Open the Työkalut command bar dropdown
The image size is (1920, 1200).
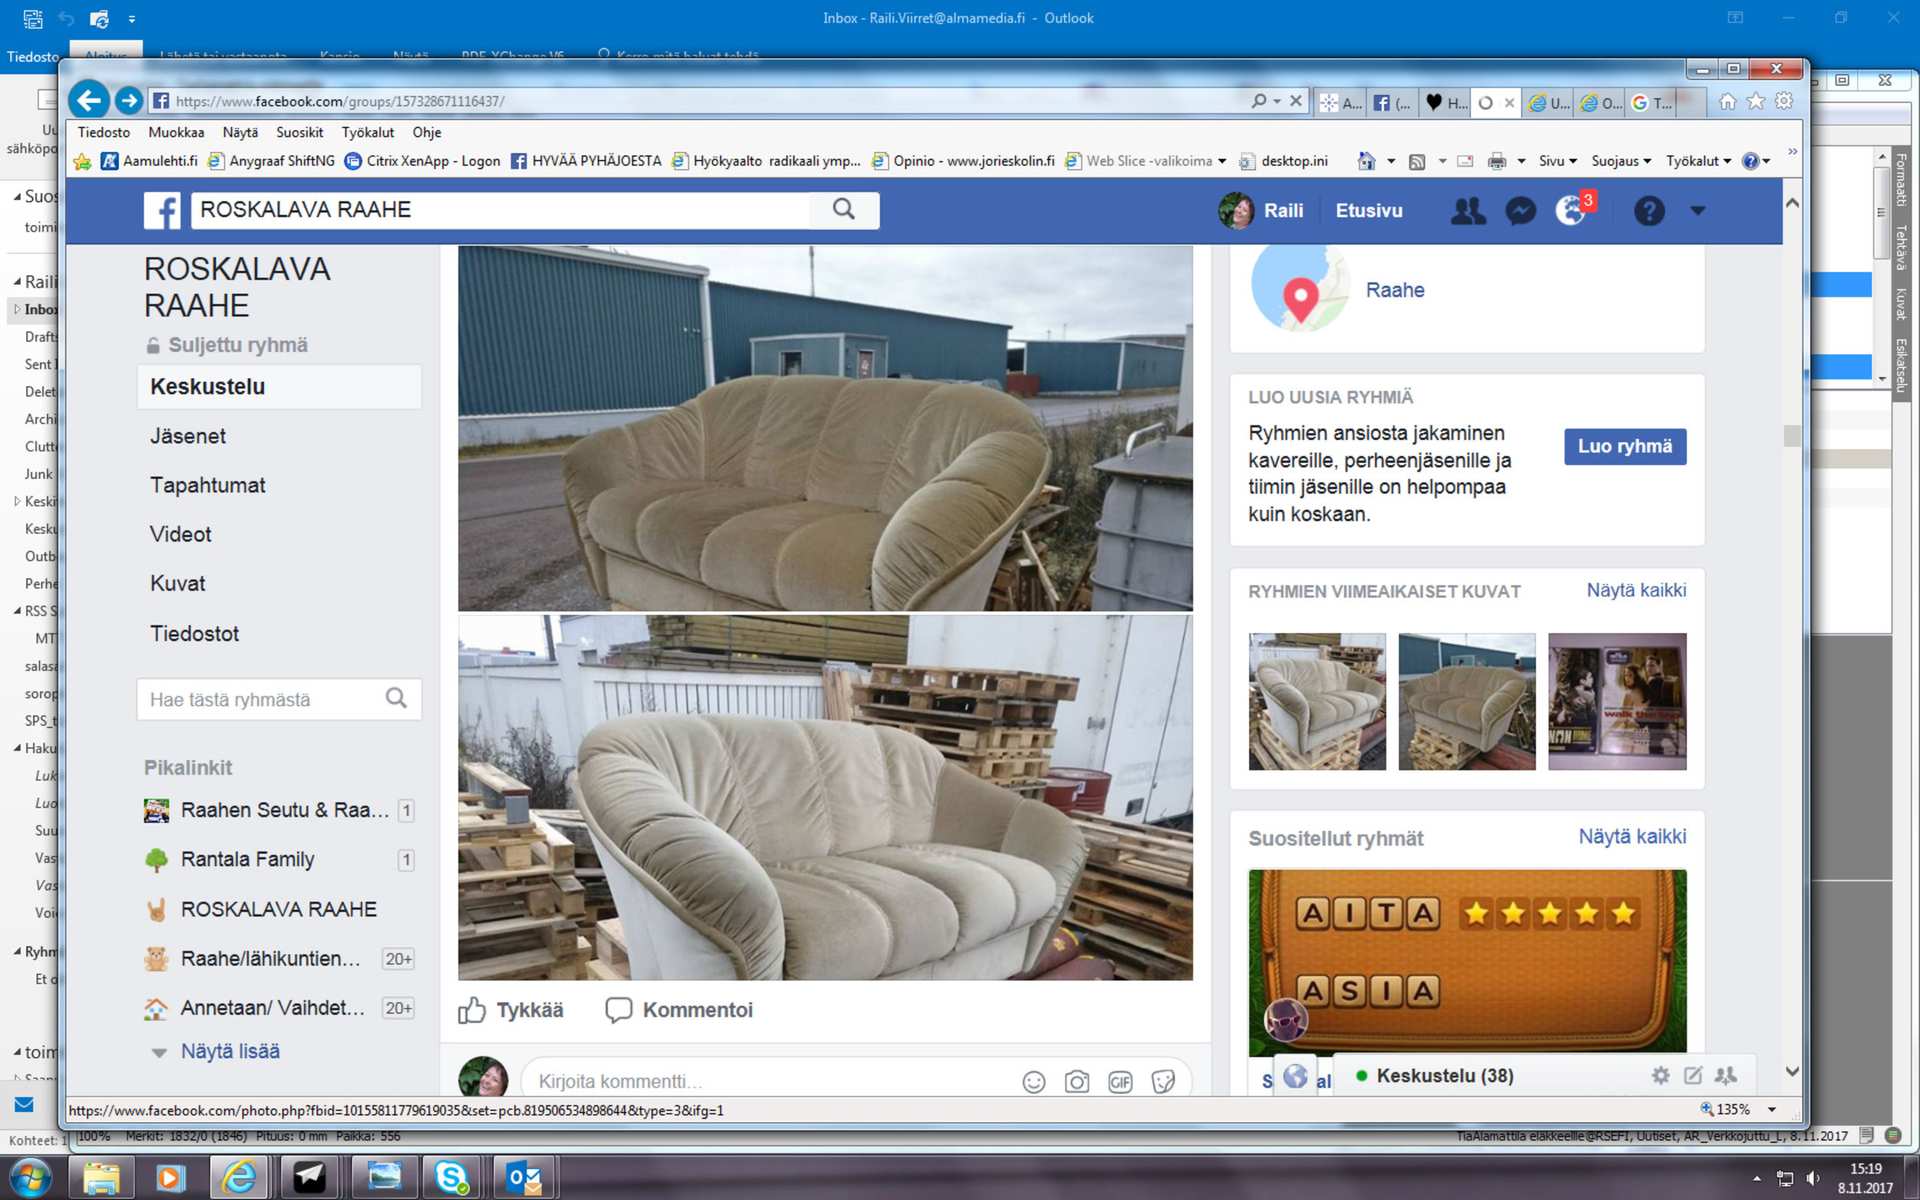click(1698, 161)
